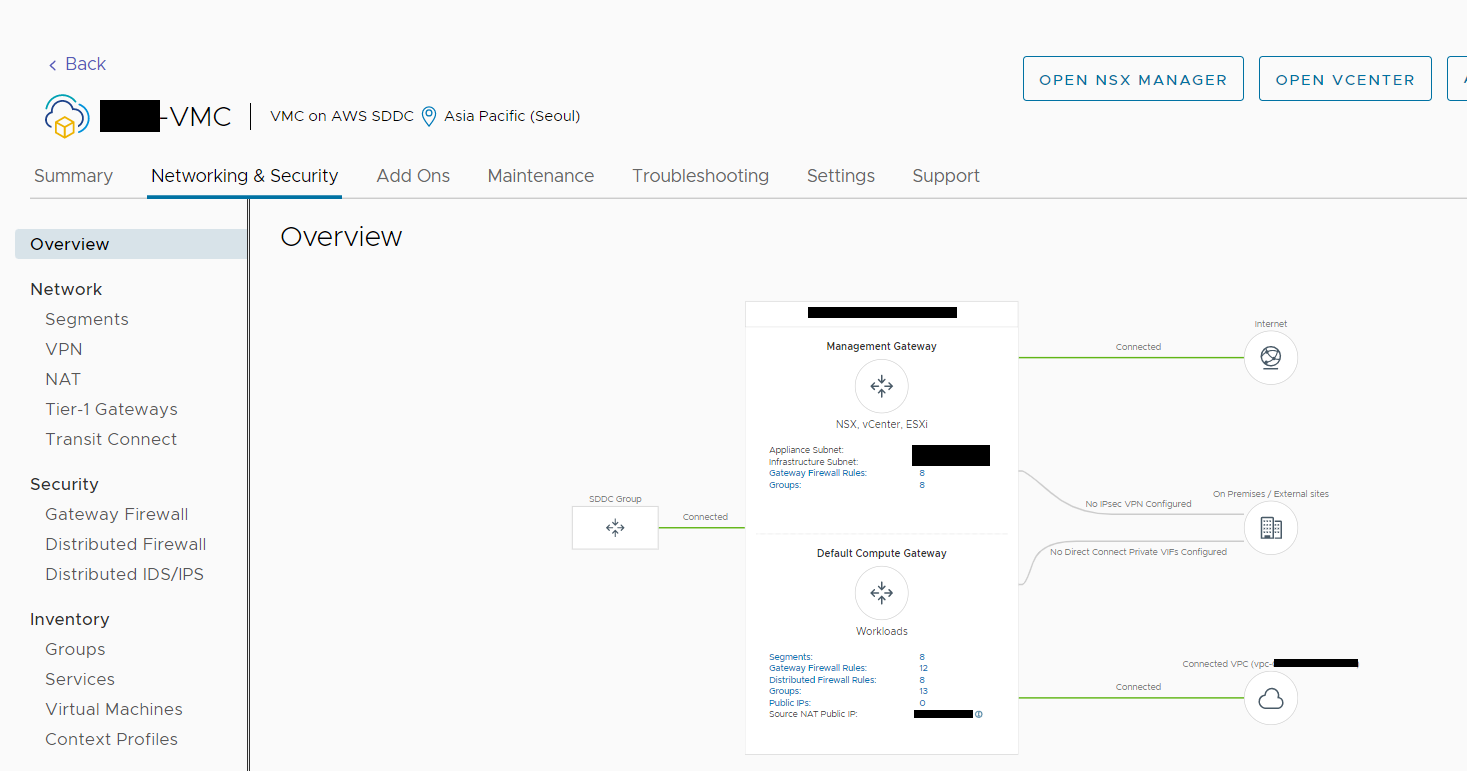Click Compute Gateway's Groups link

tap(785, 691)
